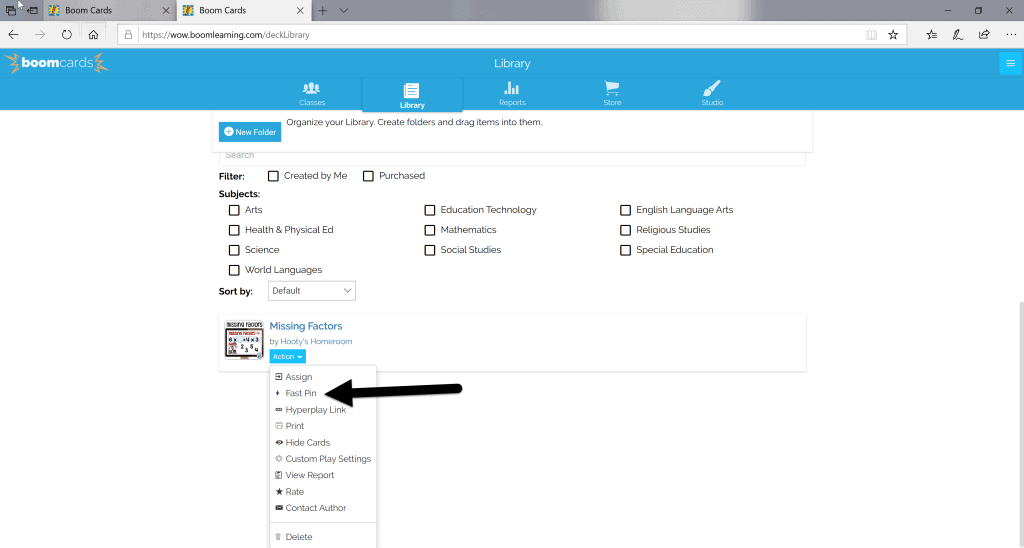Click the set tabs aside icon
The width and height of the screenshot is (1024, 548).
(x=32, y=10)
